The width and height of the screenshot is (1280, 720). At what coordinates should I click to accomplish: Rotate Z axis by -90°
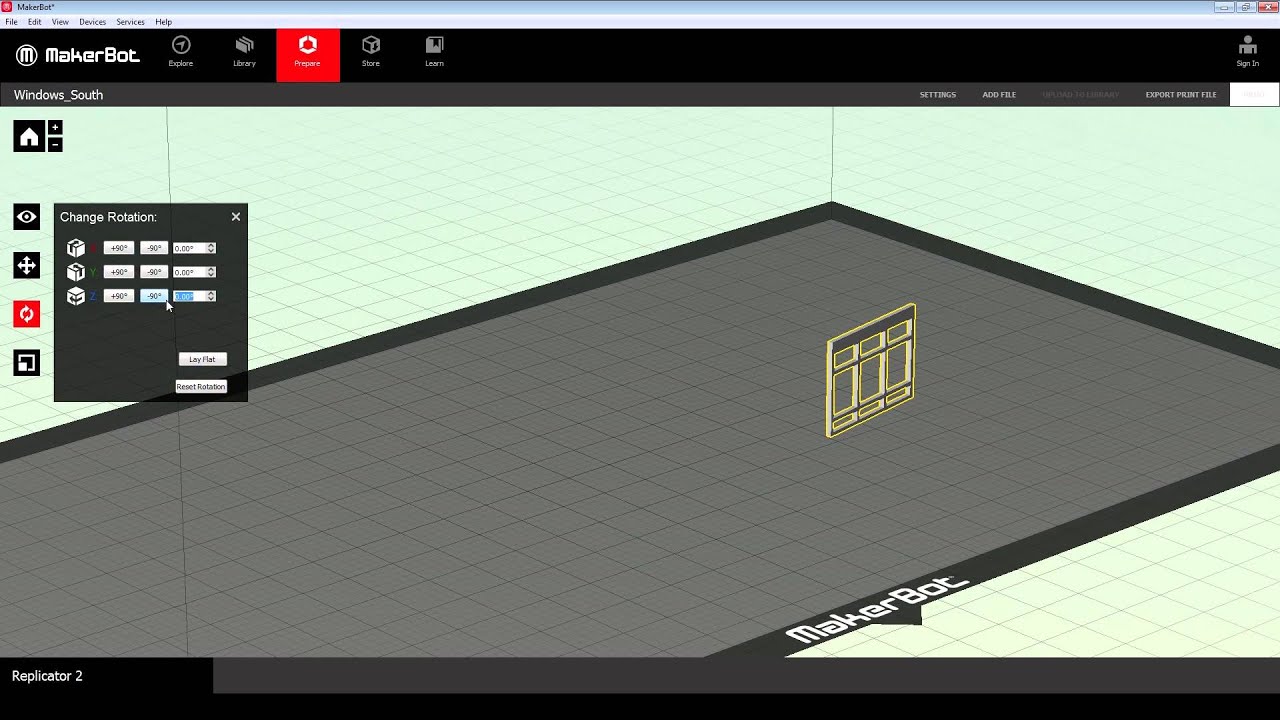pos(154,296)
